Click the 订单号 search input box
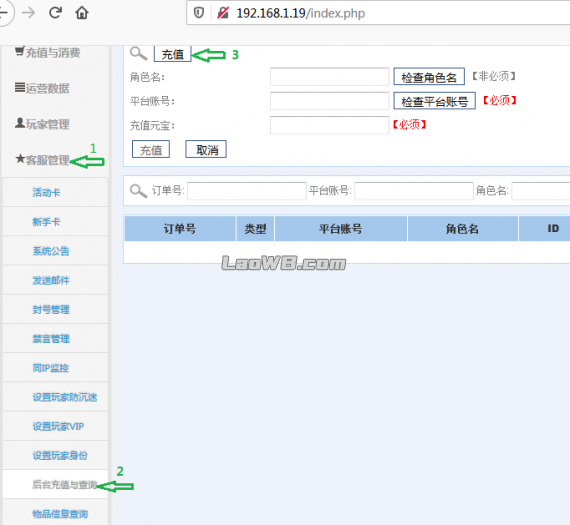570x525 pixels. click(x=247, y=191)
